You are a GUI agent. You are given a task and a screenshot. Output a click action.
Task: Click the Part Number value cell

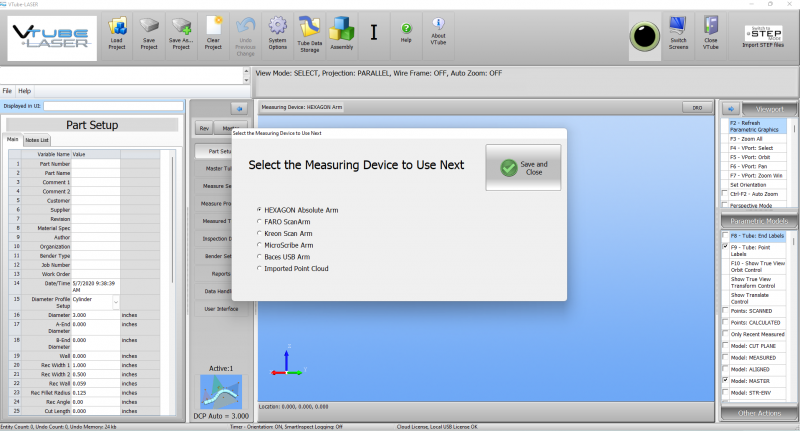point(95,164)
